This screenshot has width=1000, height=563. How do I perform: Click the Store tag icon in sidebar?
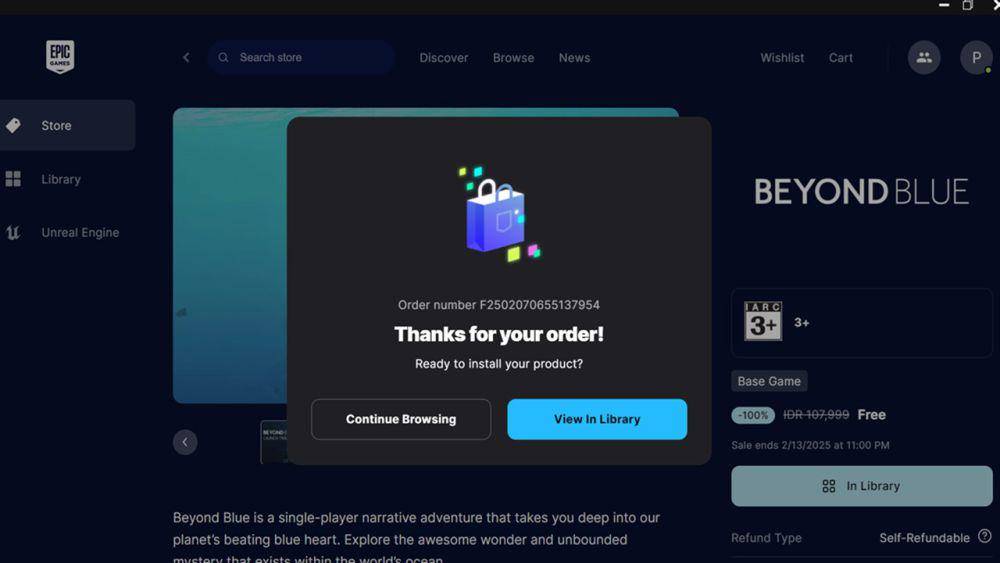pos(13,126)
